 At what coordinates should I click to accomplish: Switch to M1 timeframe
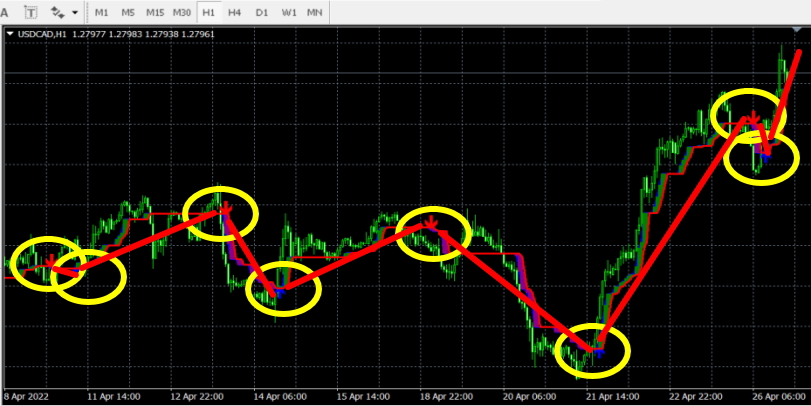point(101,12)
